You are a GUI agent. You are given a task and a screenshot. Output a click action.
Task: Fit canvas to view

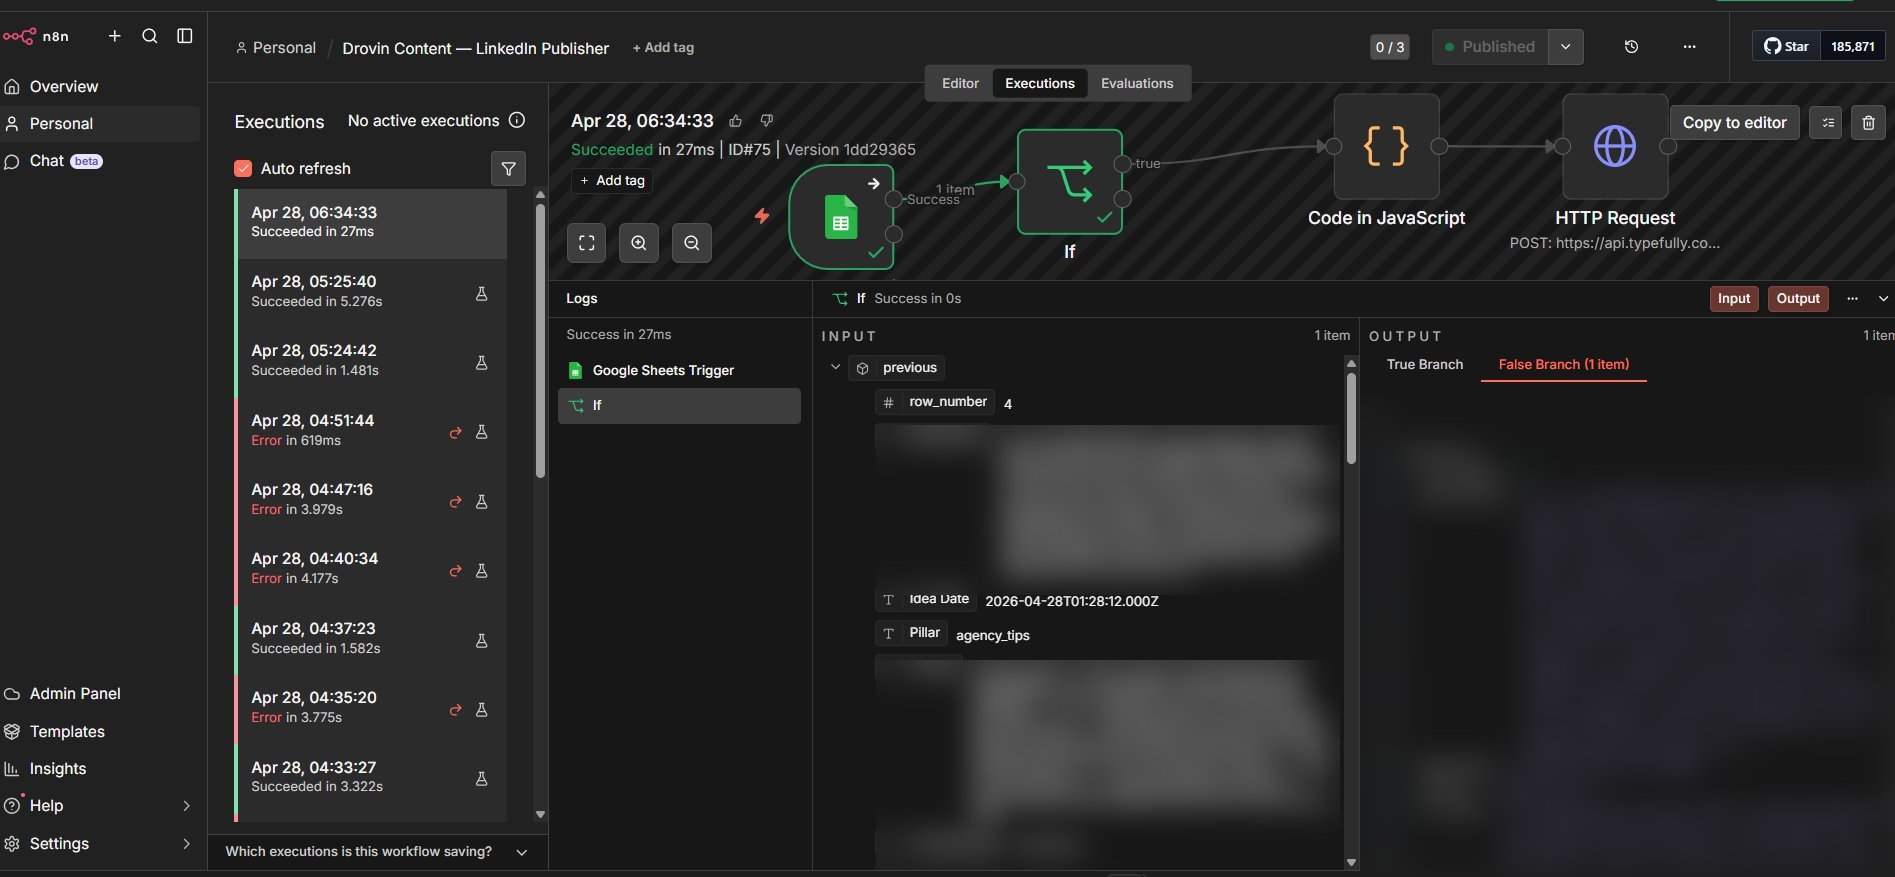587,243
